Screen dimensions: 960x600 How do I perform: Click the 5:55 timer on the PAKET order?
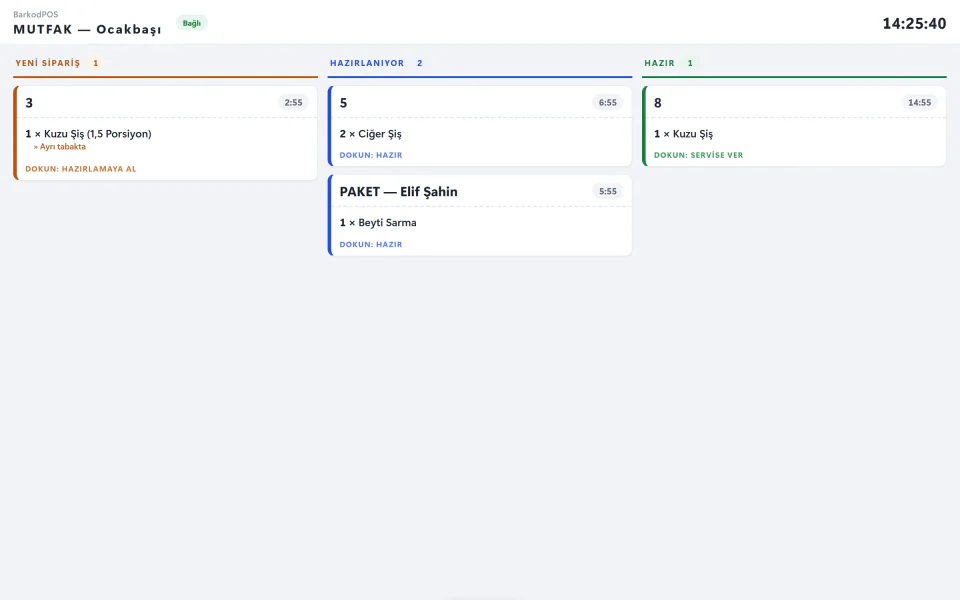pos(607,192)
